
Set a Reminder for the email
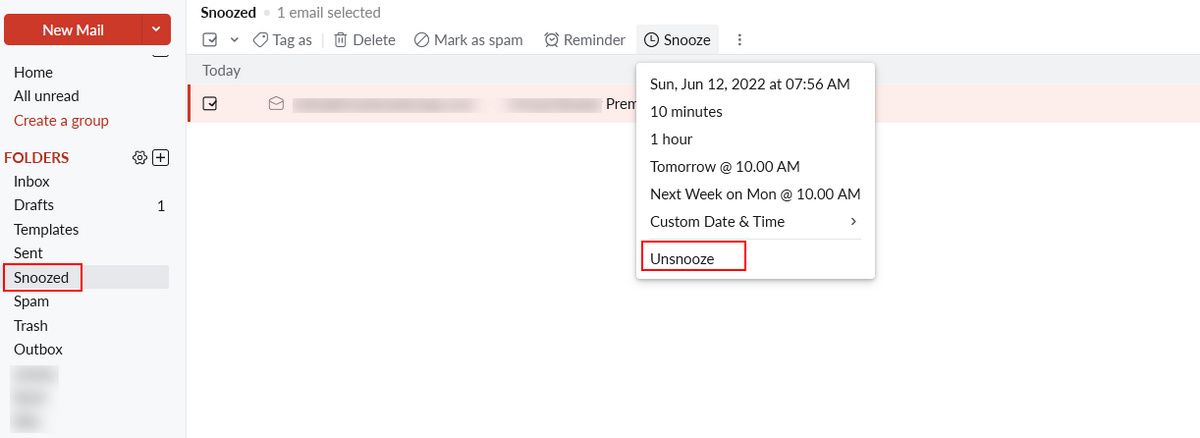(585, 40)
